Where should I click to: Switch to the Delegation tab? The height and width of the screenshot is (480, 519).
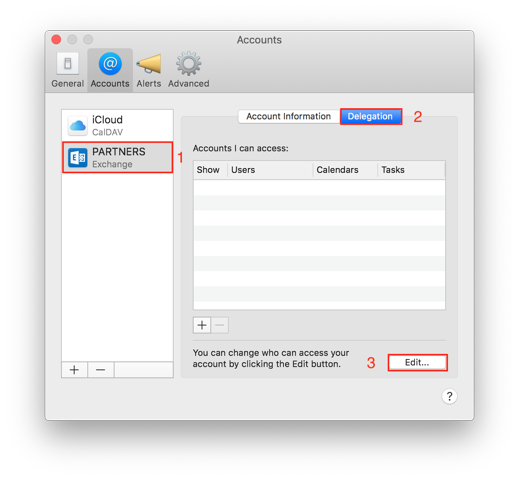pos(371,116)
